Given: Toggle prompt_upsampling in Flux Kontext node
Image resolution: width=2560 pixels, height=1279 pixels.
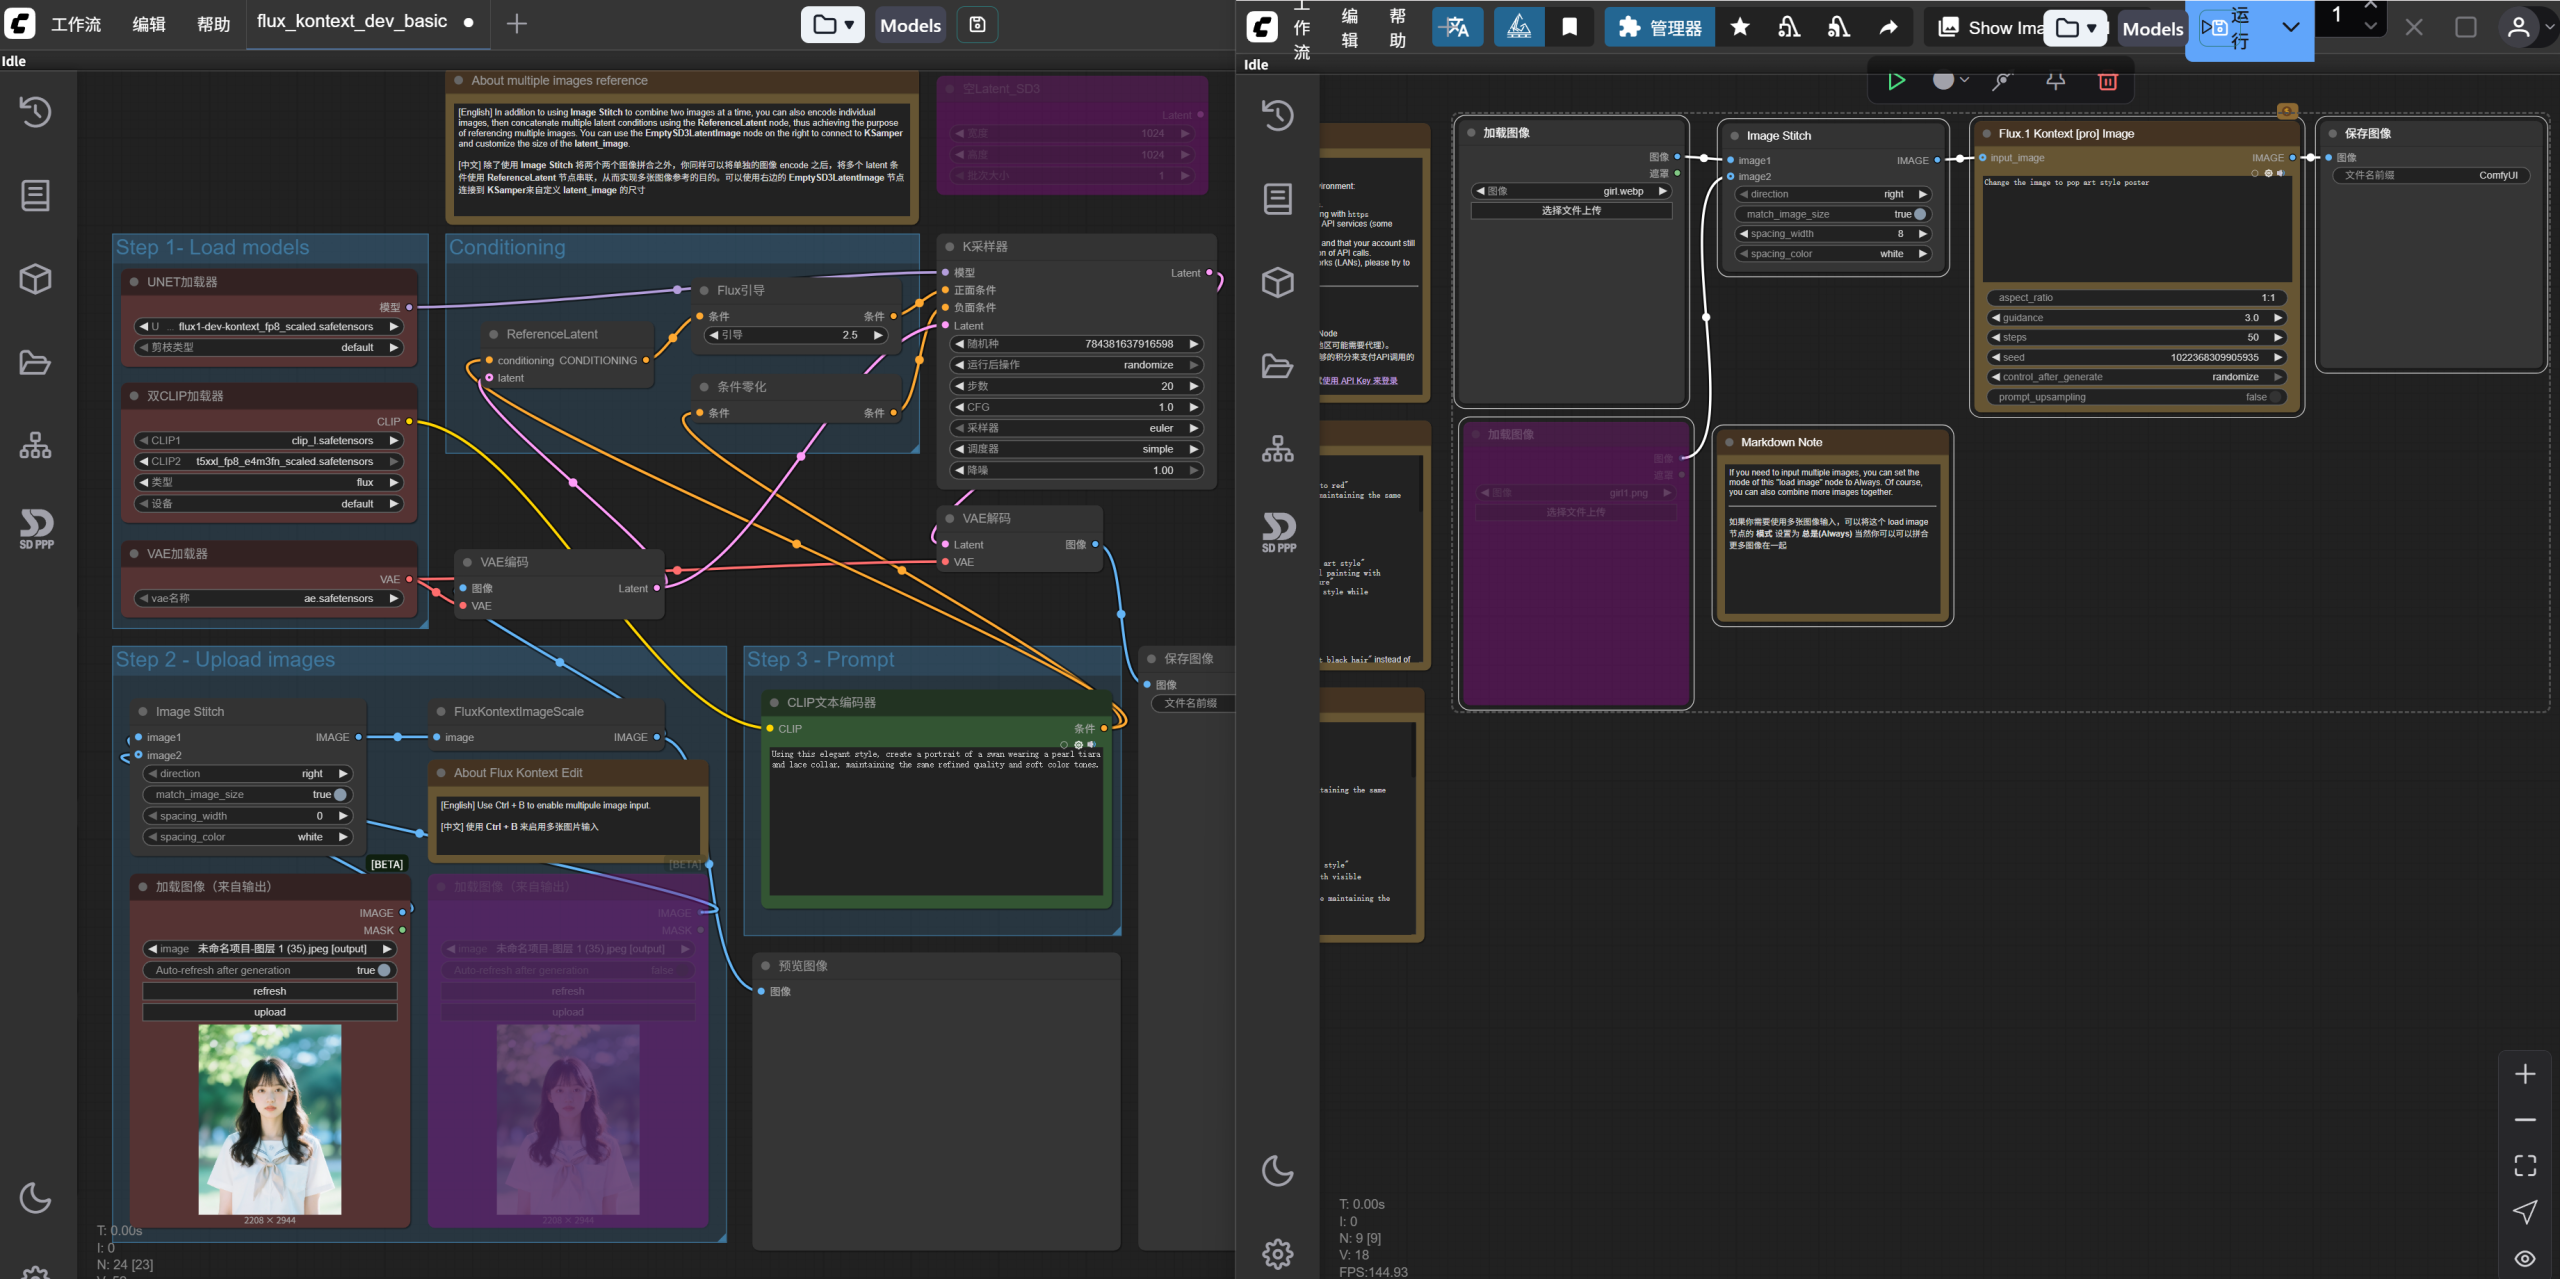Looking at the screenshot, I should [2275, 397].
